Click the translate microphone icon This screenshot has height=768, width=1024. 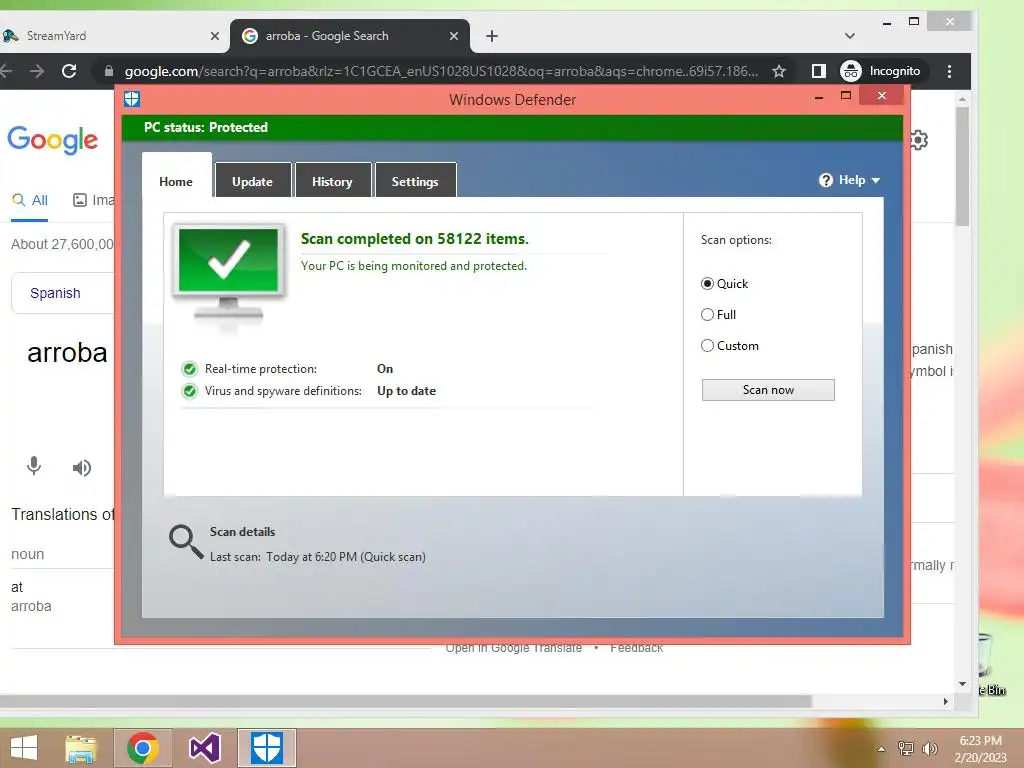(34, 466)
